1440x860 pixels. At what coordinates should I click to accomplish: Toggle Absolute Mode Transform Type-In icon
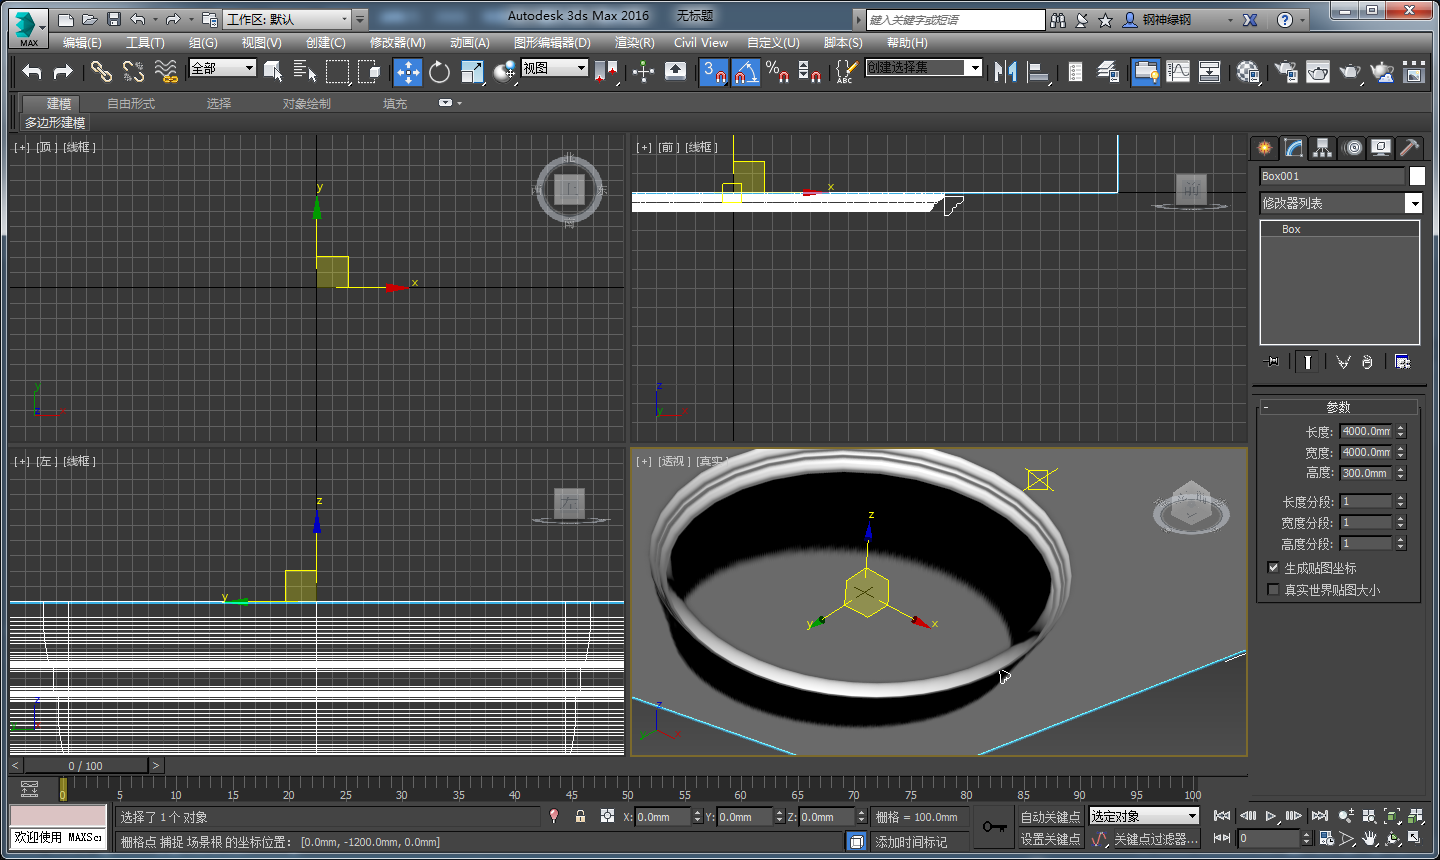coord(607,816)
